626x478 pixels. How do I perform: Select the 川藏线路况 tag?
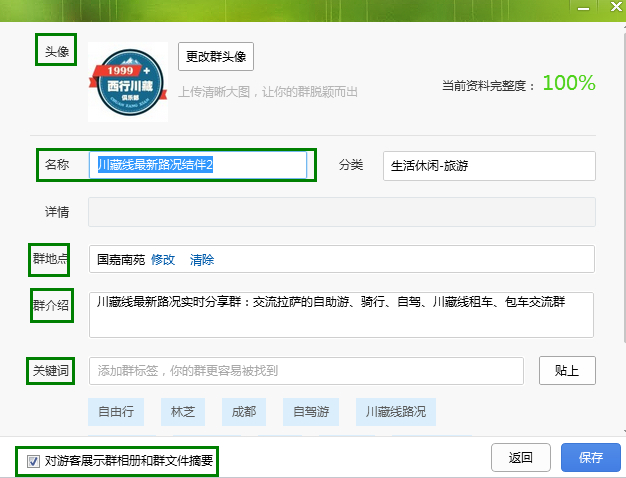(395, 411)
